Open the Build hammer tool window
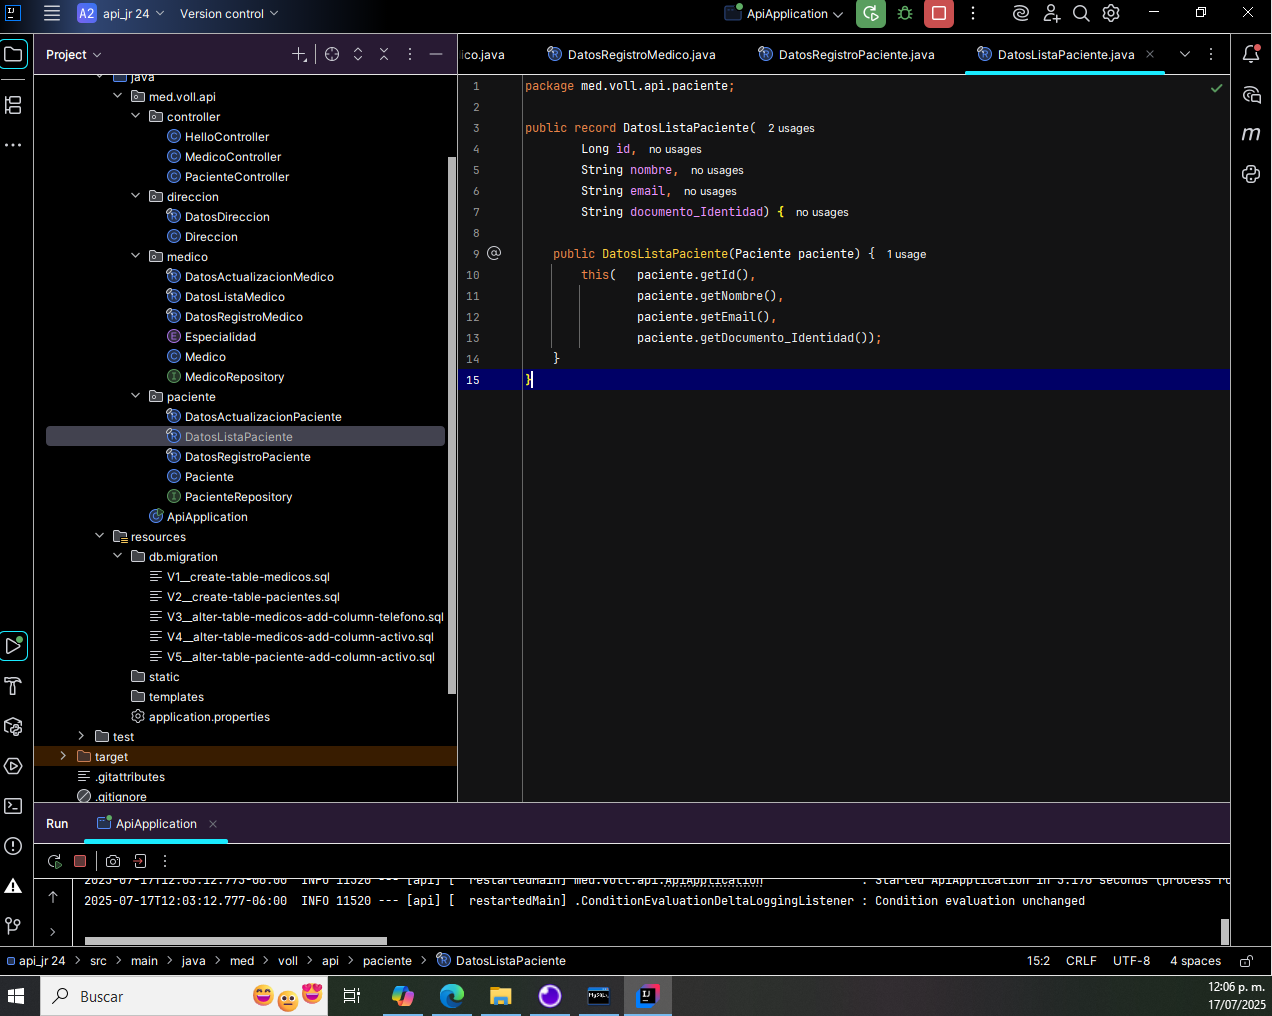The width and height of the screenshot is (1272, 1016). pos(13,686)
